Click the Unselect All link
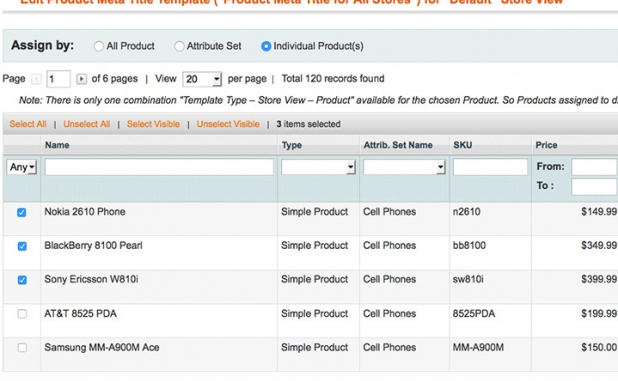The width and height of the screenshot is (618, 381). pyautogui.click(x=87, y=124)
